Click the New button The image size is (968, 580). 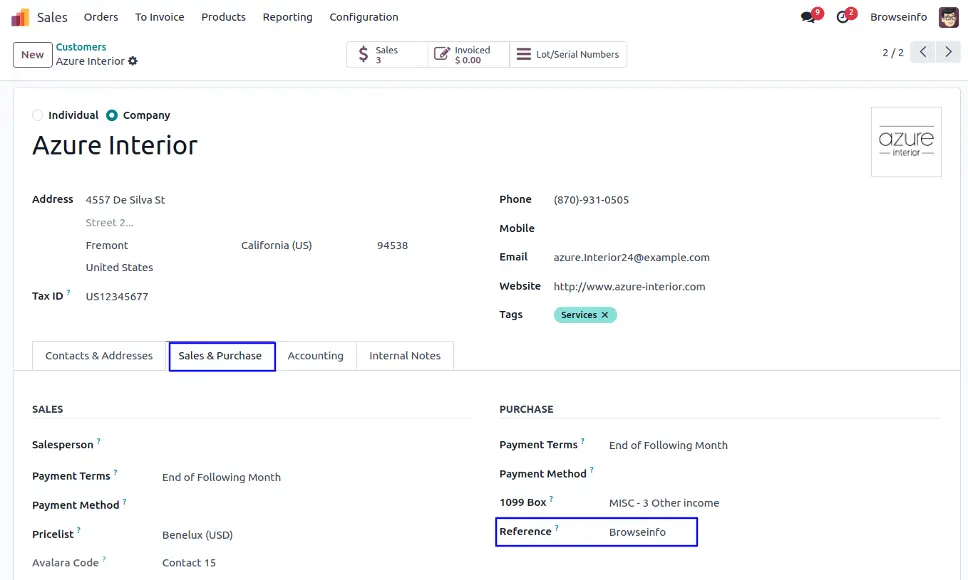33,55
